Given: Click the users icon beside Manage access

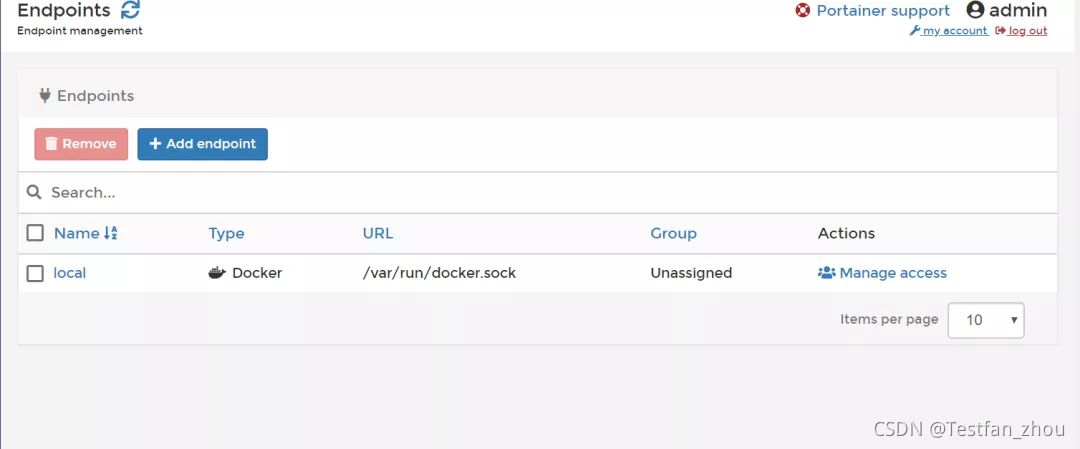Looking at the screenshot, I should 827,273.
